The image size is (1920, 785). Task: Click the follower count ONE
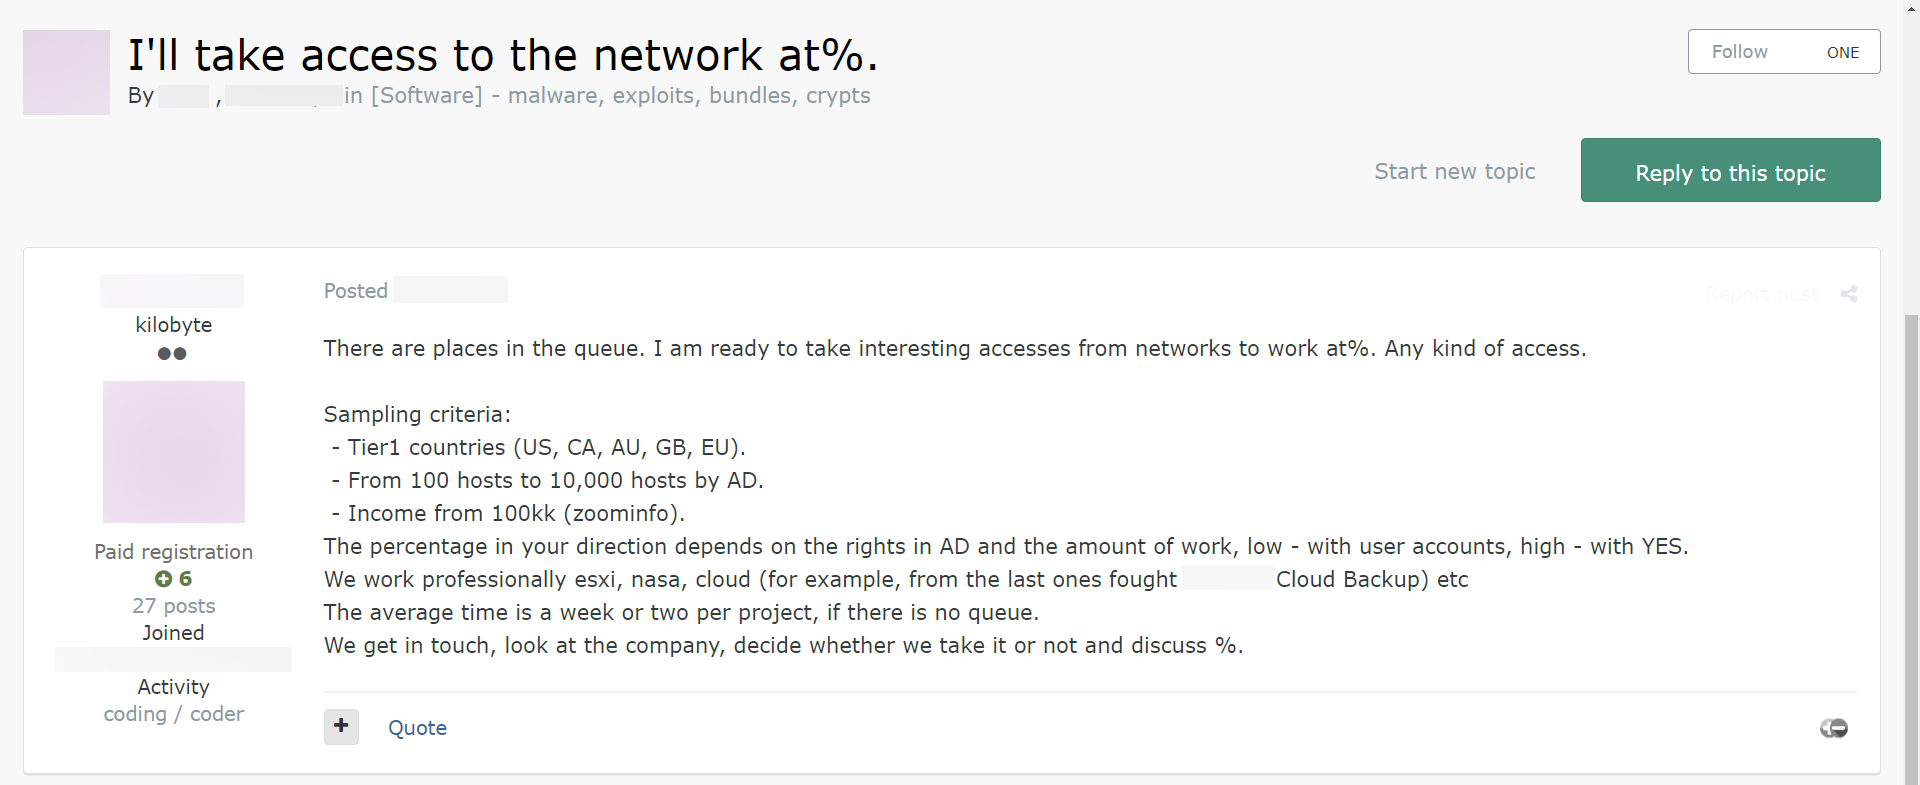click(x=1842, y=52)
